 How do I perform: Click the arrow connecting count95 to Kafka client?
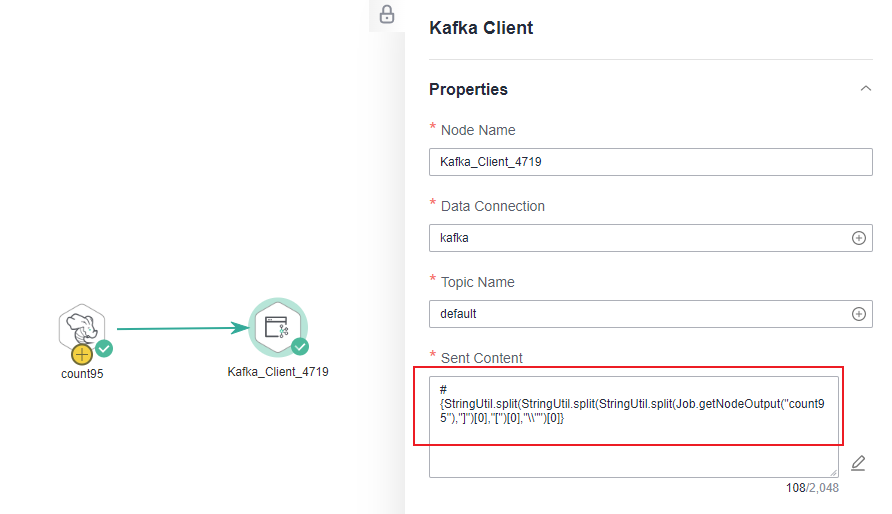point(183,328)
